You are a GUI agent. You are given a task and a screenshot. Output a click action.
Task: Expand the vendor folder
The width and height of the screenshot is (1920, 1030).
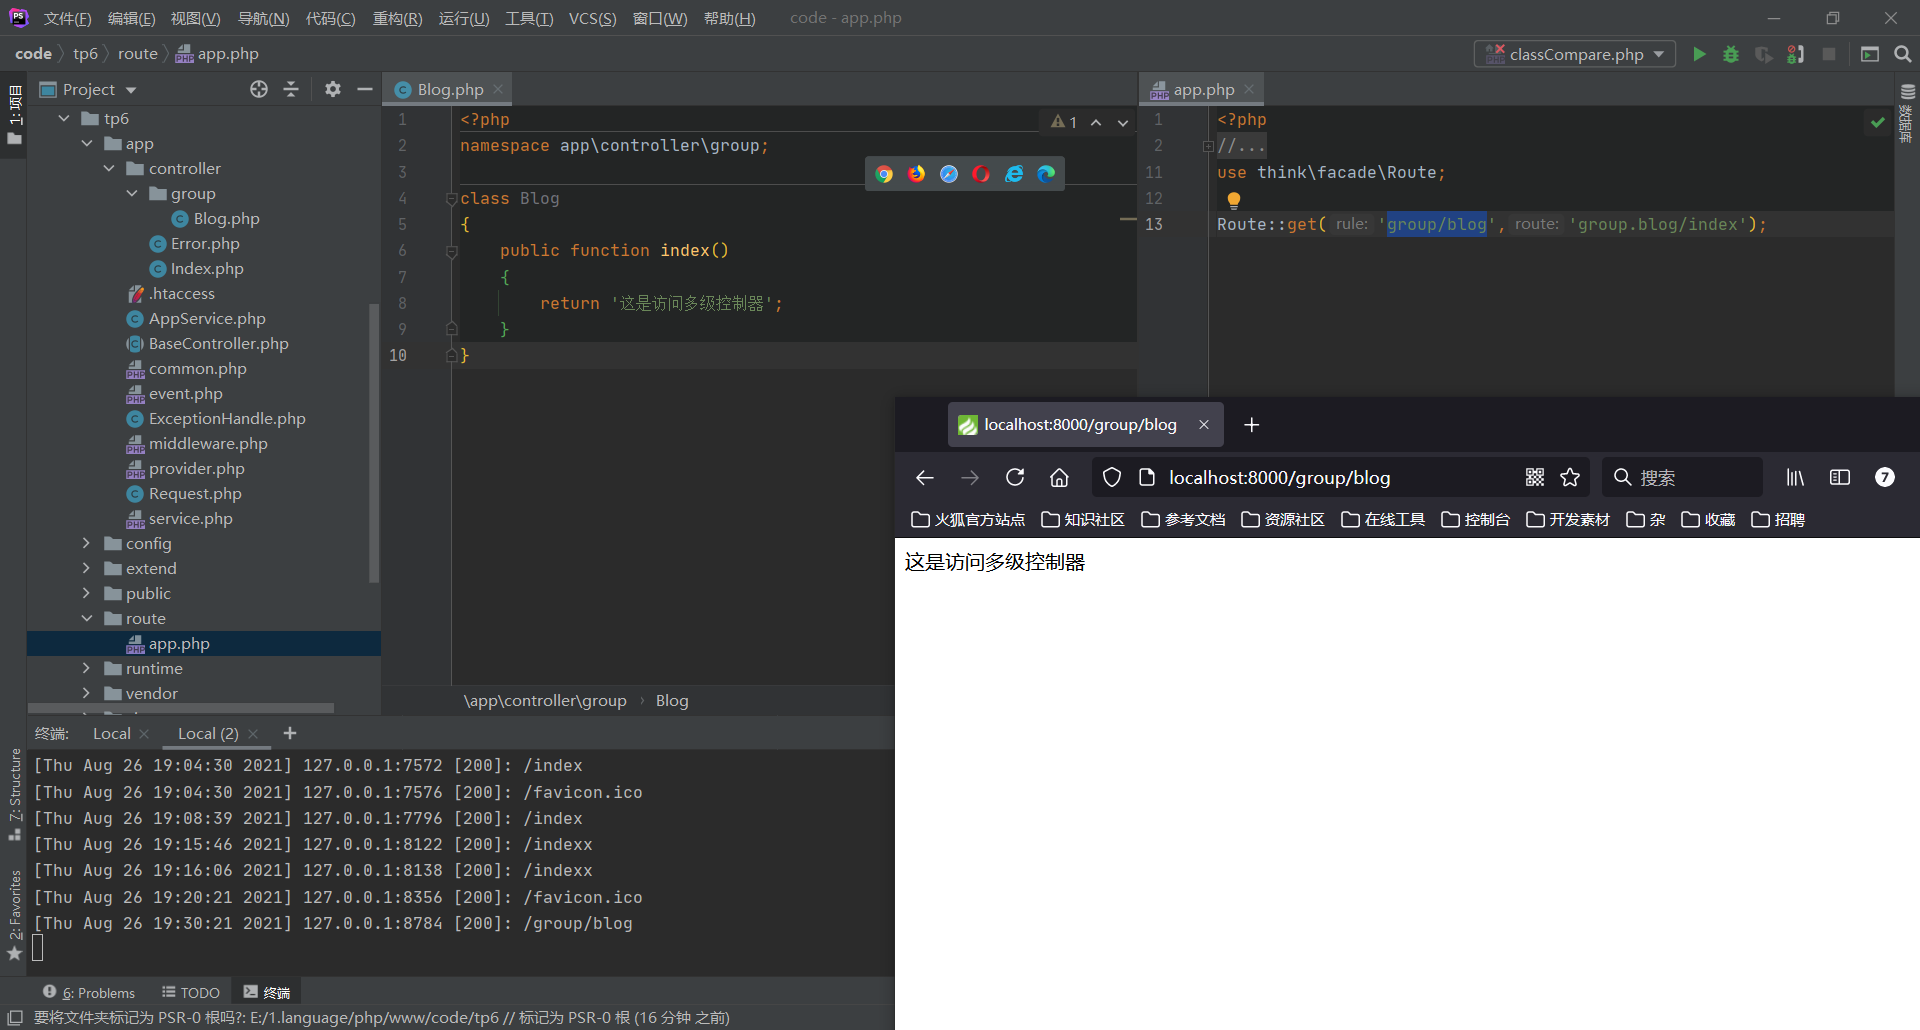pyautogui.click(x=86, y=693)
